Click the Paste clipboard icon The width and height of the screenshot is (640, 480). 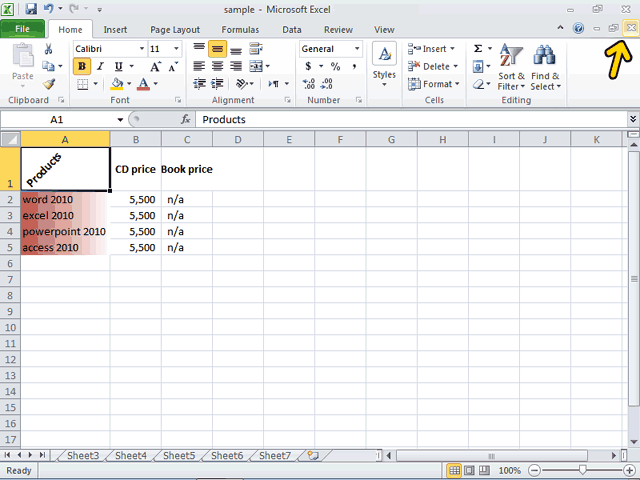pyautogui.click(x=23, y=55)
